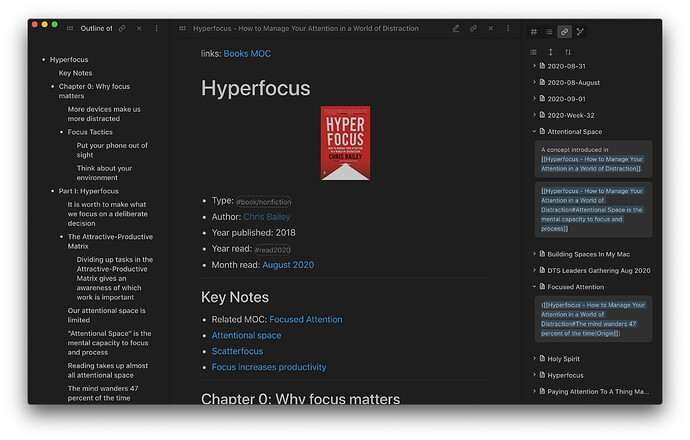Close the Hyperfocus note pane
The image size is (690, 440).
tap(491, 28)
